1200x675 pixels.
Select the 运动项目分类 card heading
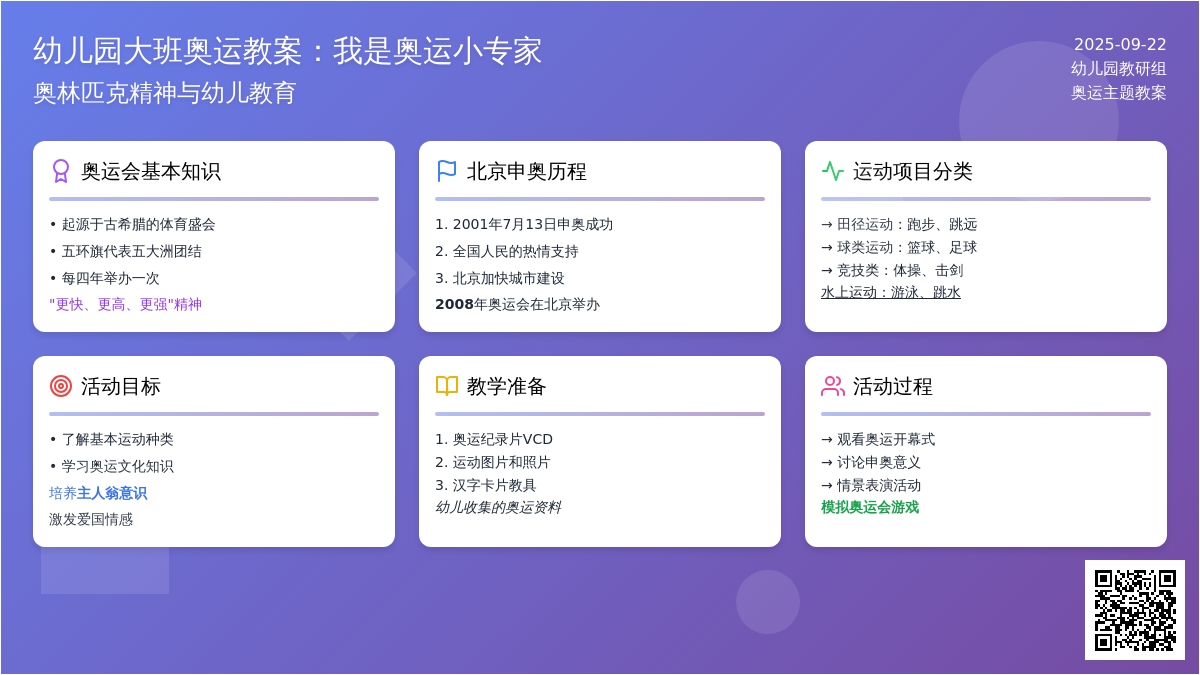point(912,171)
